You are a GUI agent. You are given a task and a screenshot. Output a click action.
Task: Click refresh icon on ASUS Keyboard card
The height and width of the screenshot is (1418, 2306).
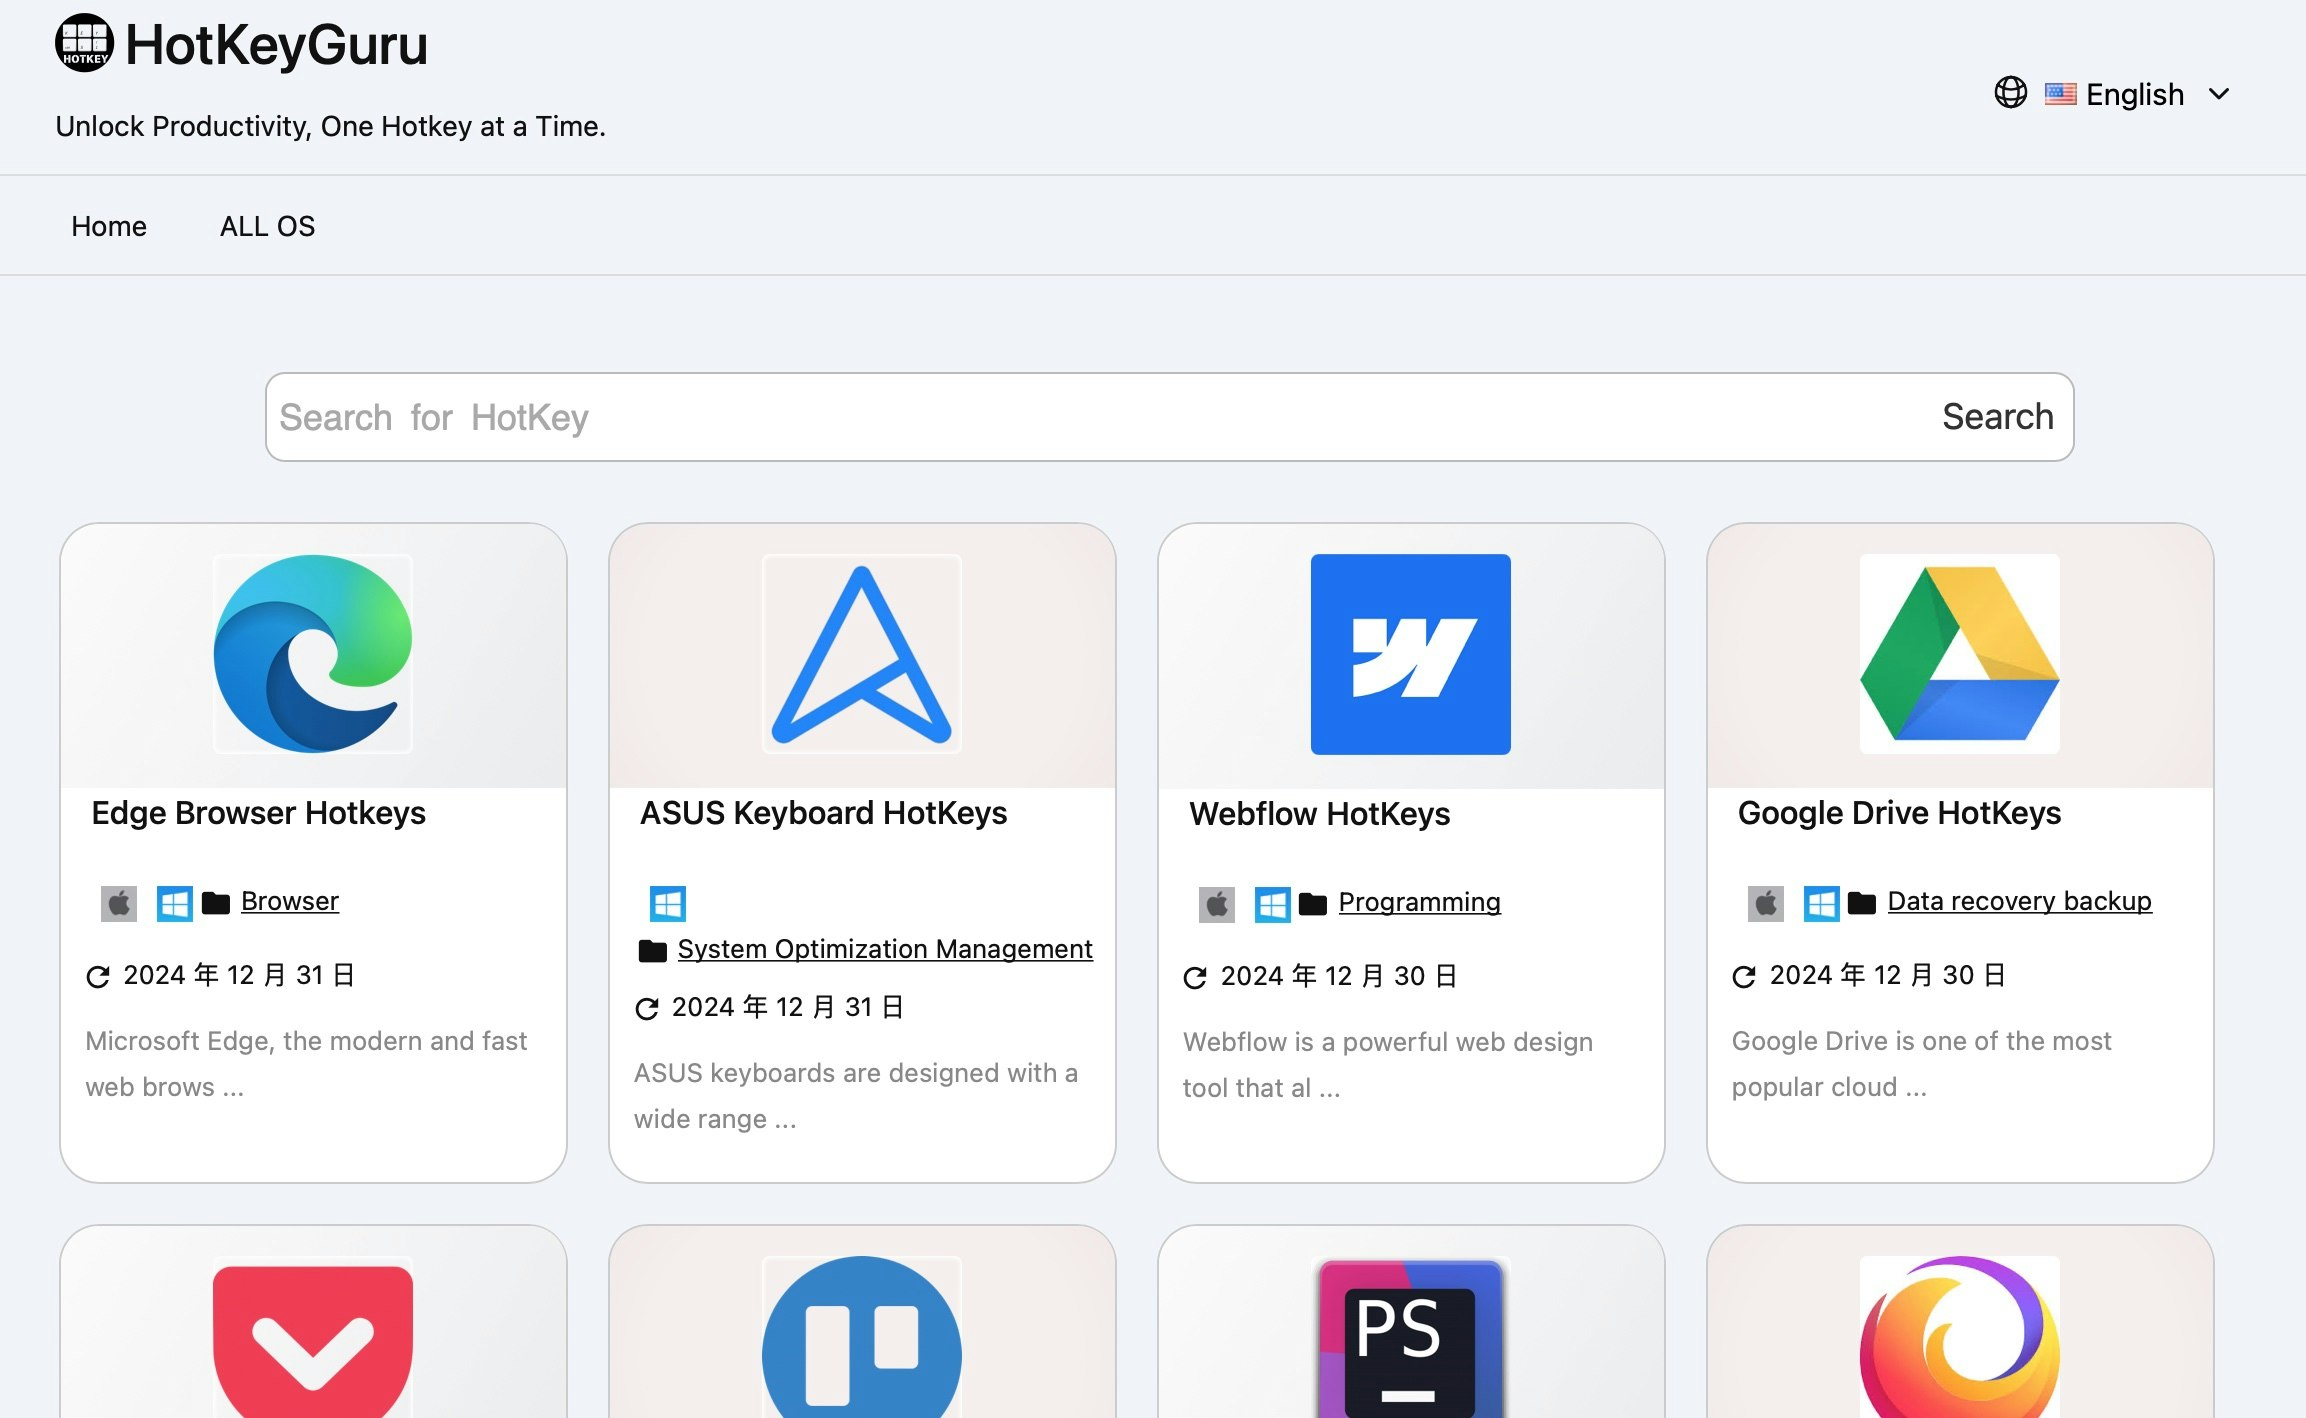coord(647,1008)
